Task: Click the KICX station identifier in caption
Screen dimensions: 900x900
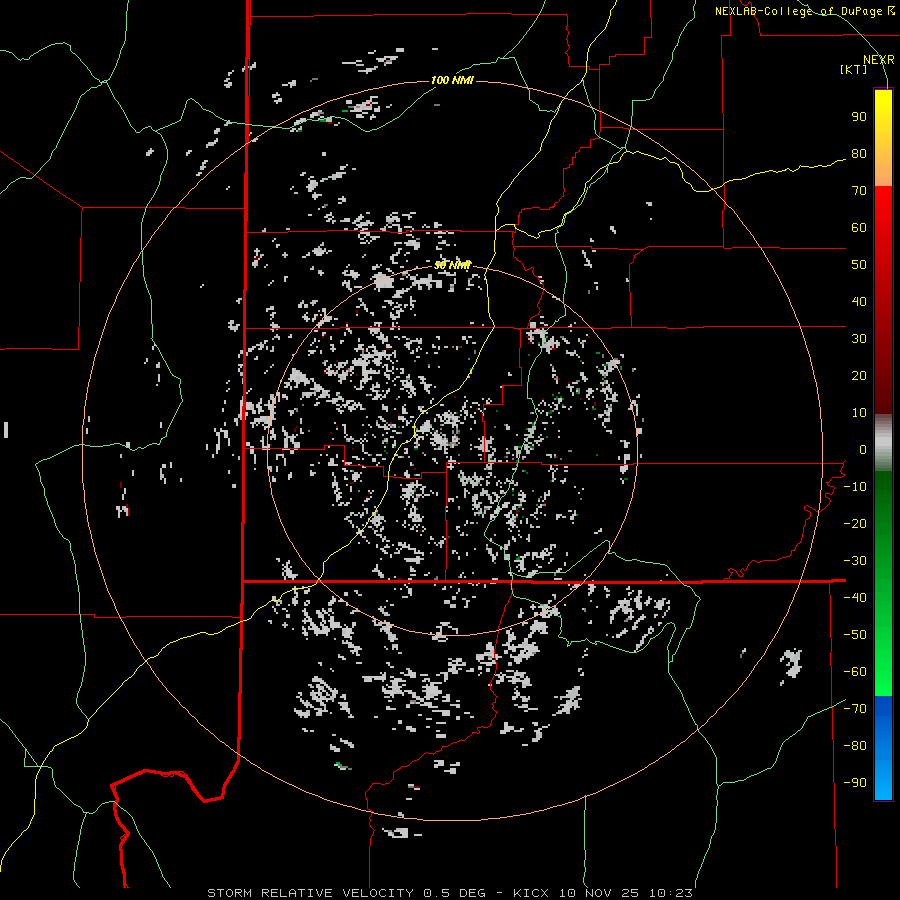Action: [531, 893]
